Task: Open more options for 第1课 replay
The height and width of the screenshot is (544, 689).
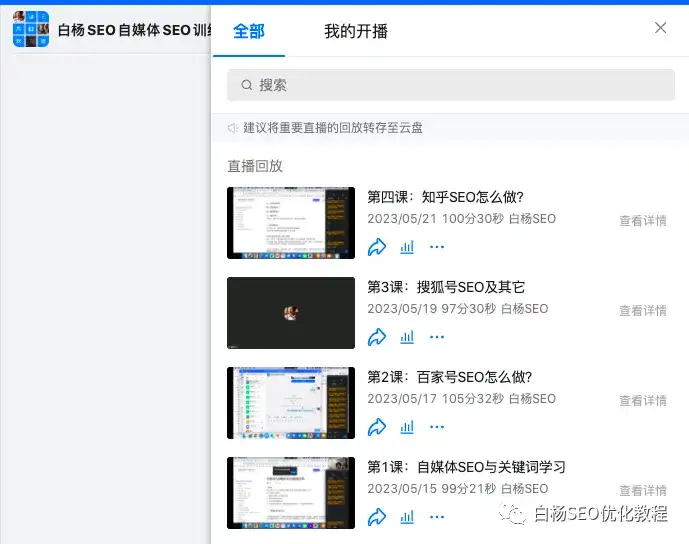Action: [x=437, y=517]
